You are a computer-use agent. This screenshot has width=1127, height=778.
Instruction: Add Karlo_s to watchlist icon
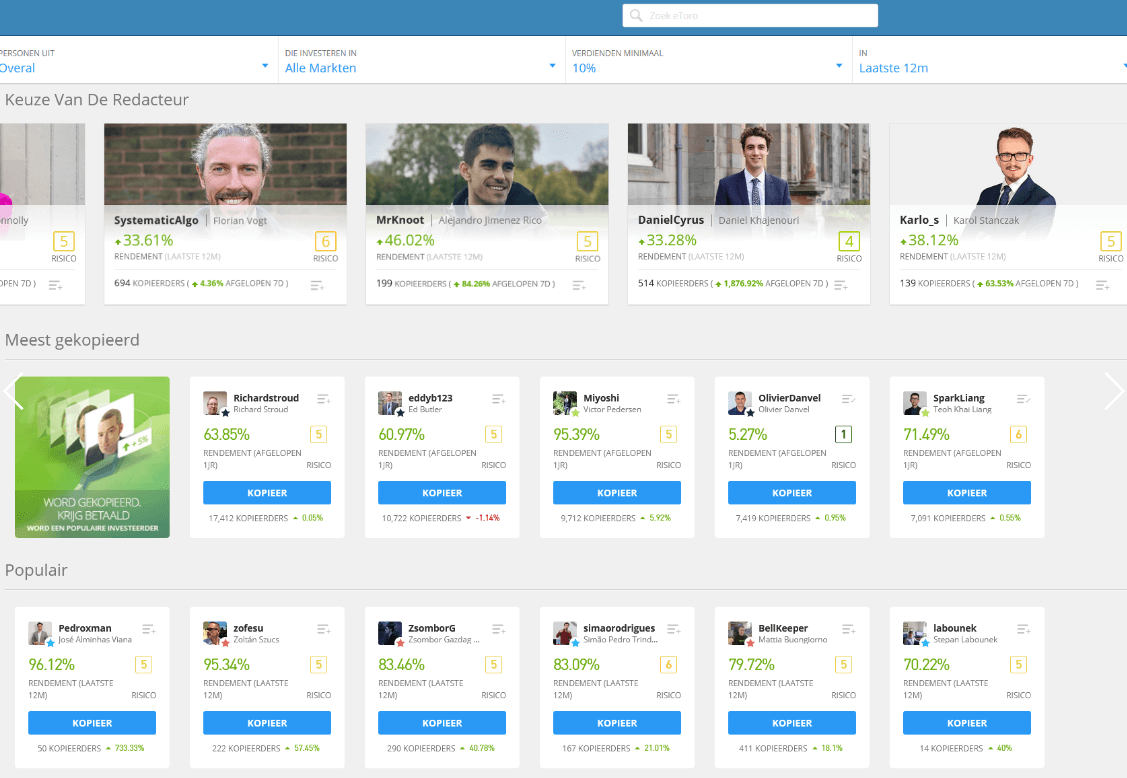pyautogui.click(x=1103, y=285)
